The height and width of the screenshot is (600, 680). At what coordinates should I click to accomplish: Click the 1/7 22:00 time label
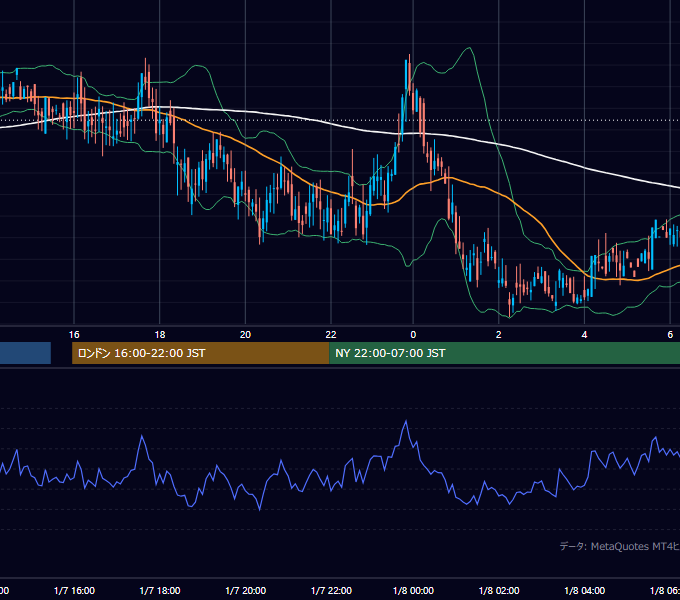tap(331, 590)
